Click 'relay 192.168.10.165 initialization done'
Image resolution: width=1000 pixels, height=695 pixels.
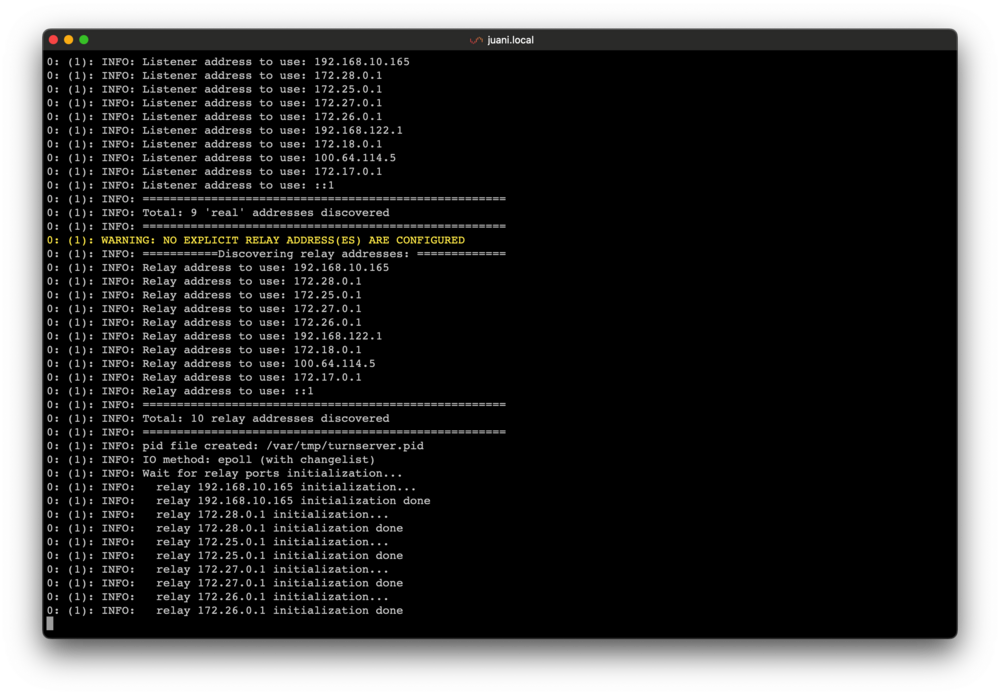(x=293, y=501)
